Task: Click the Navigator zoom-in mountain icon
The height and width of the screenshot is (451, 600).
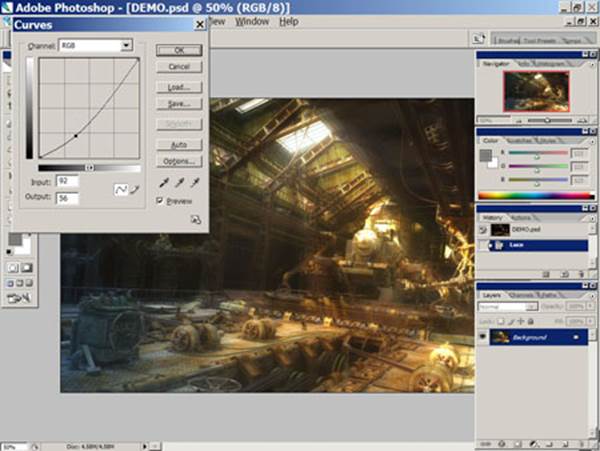Action: pyautogui.click(x=582, y=121)
